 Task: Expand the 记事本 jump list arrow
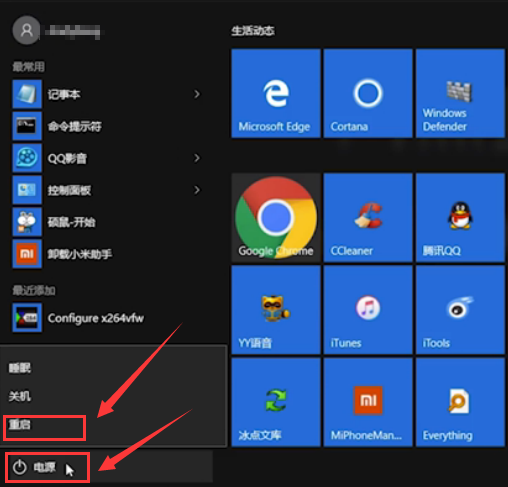pyautogui.click(x=197, y=94)
